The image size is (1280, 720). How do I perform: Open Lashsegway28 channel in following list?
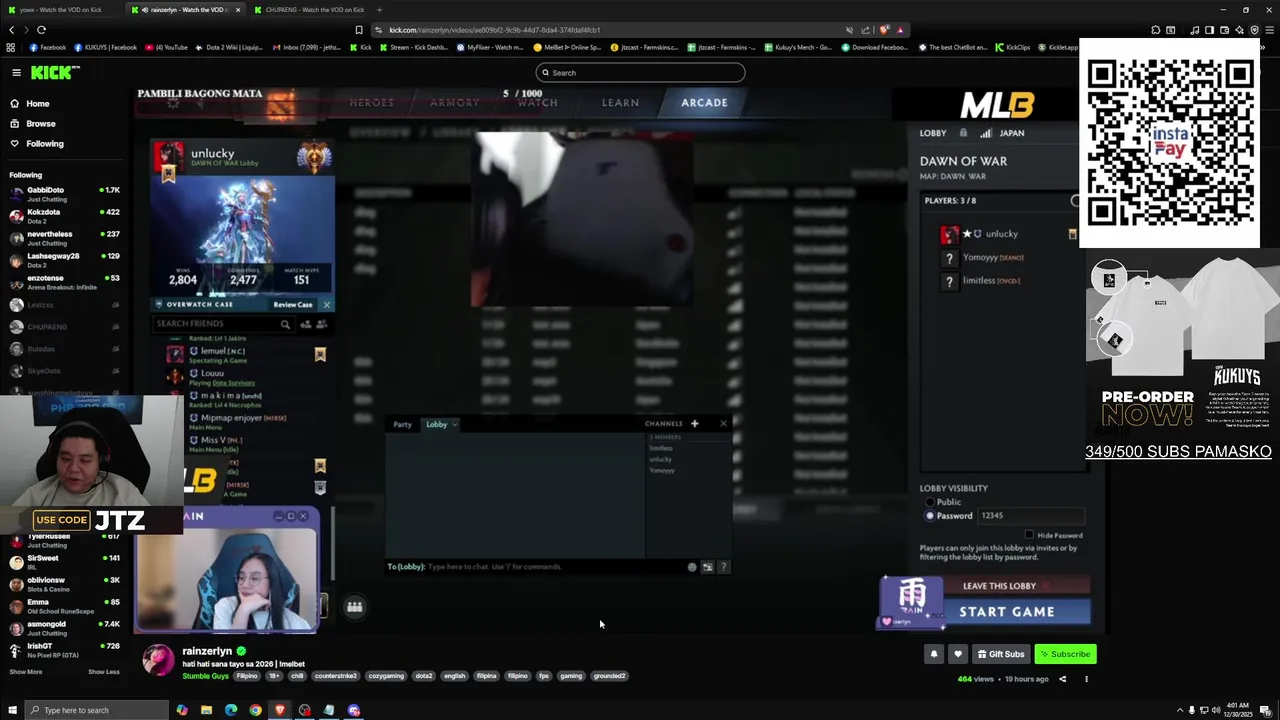coord(64,260)
